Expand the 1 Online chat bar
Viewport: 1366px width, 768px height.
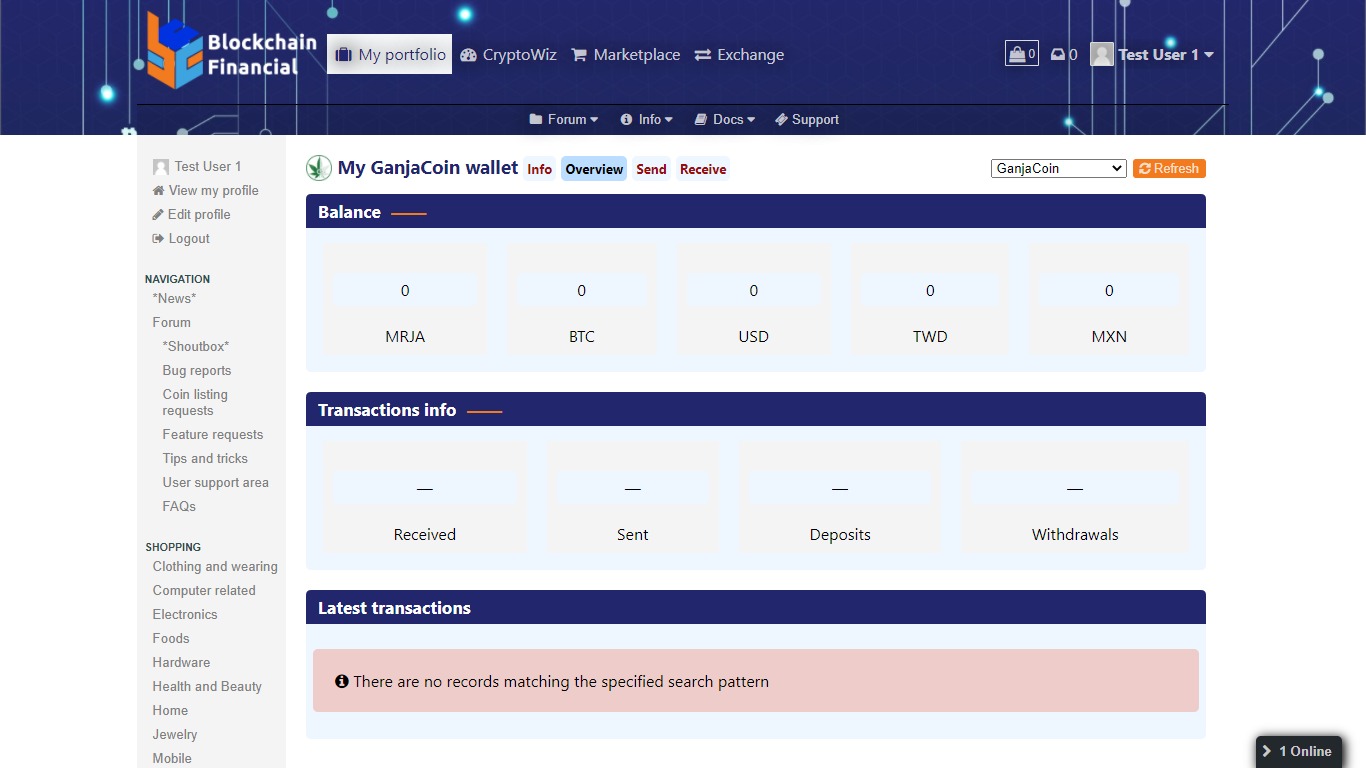pyautogui.click(x=1298, y=751)
